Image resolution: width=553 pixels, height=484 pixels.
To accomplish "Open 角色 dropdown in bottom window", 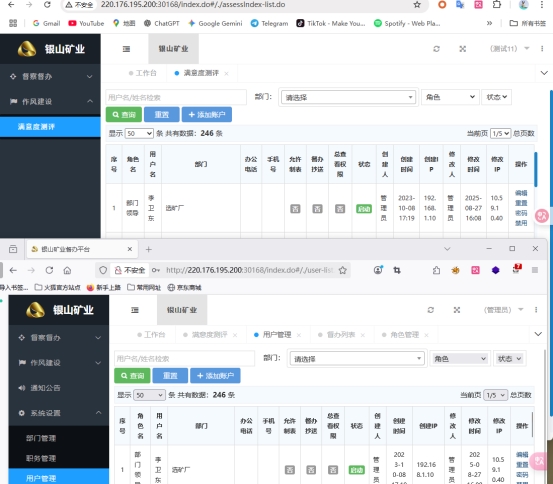I will [460, 359].
